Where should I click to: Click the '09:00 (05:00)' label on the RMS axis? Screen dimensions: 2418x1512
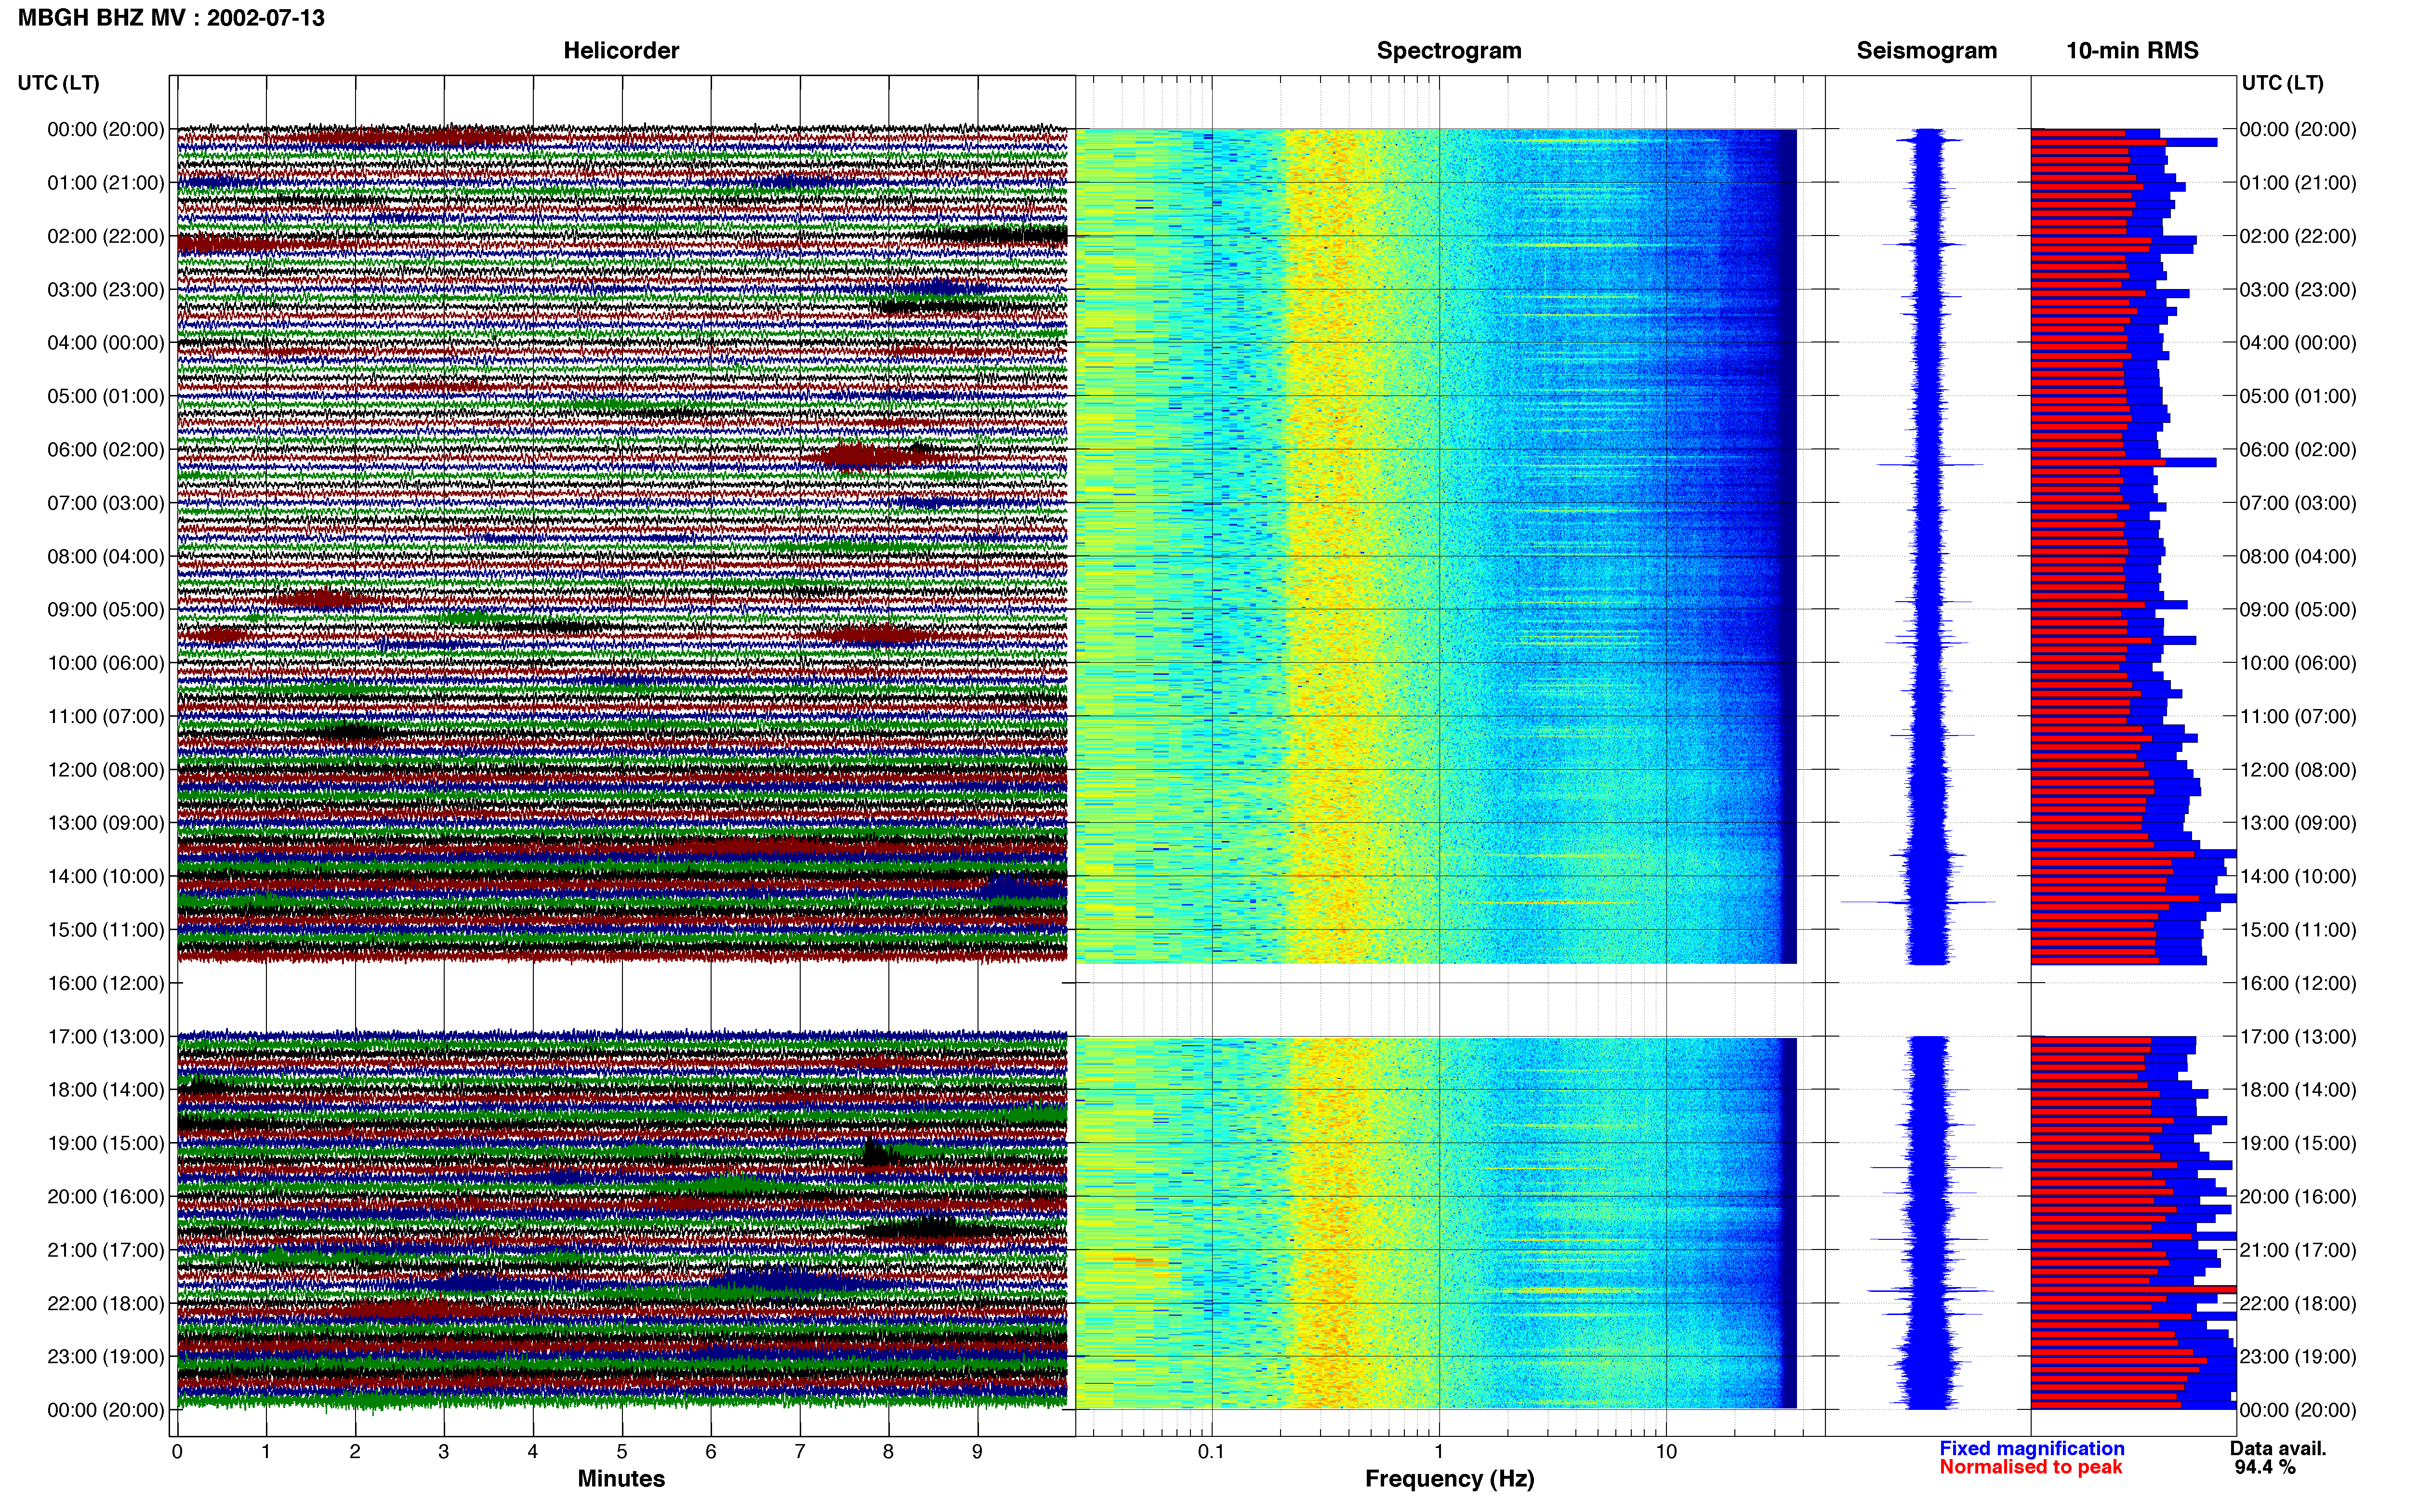(x=2298, y=610)
